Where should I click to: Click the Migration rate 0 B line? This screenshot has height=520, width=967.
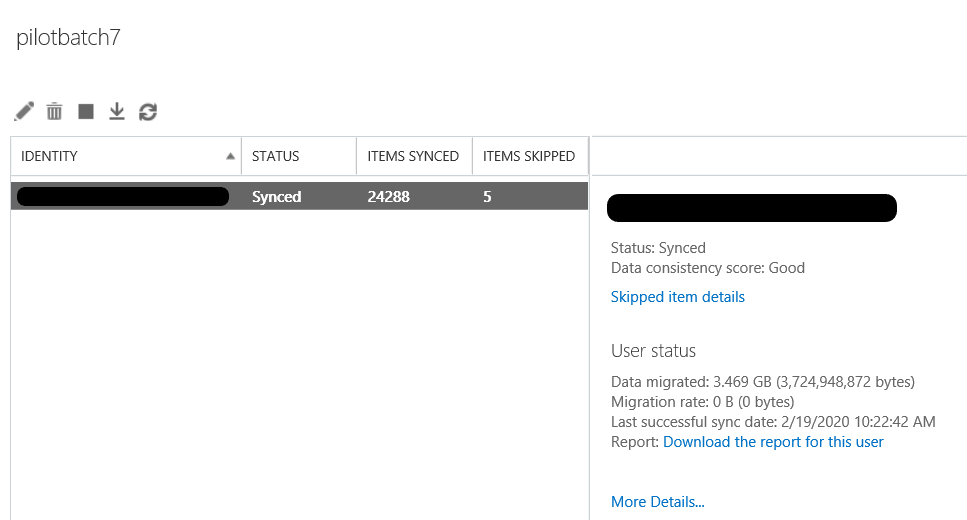(702, 402)
